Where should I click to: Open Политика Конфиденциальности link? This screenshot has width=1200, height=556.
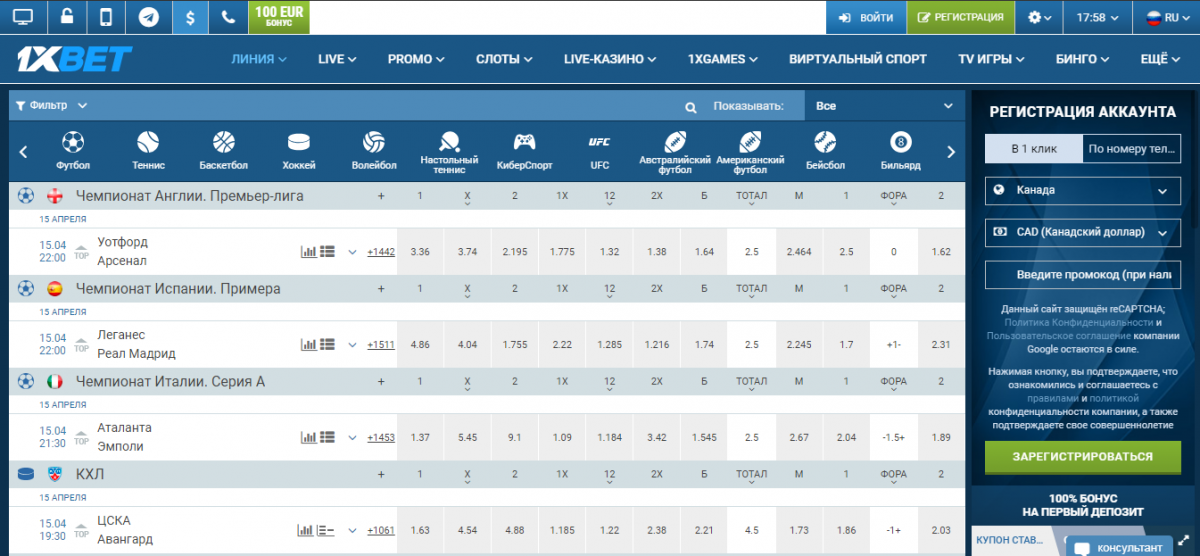pos(1078,323)
